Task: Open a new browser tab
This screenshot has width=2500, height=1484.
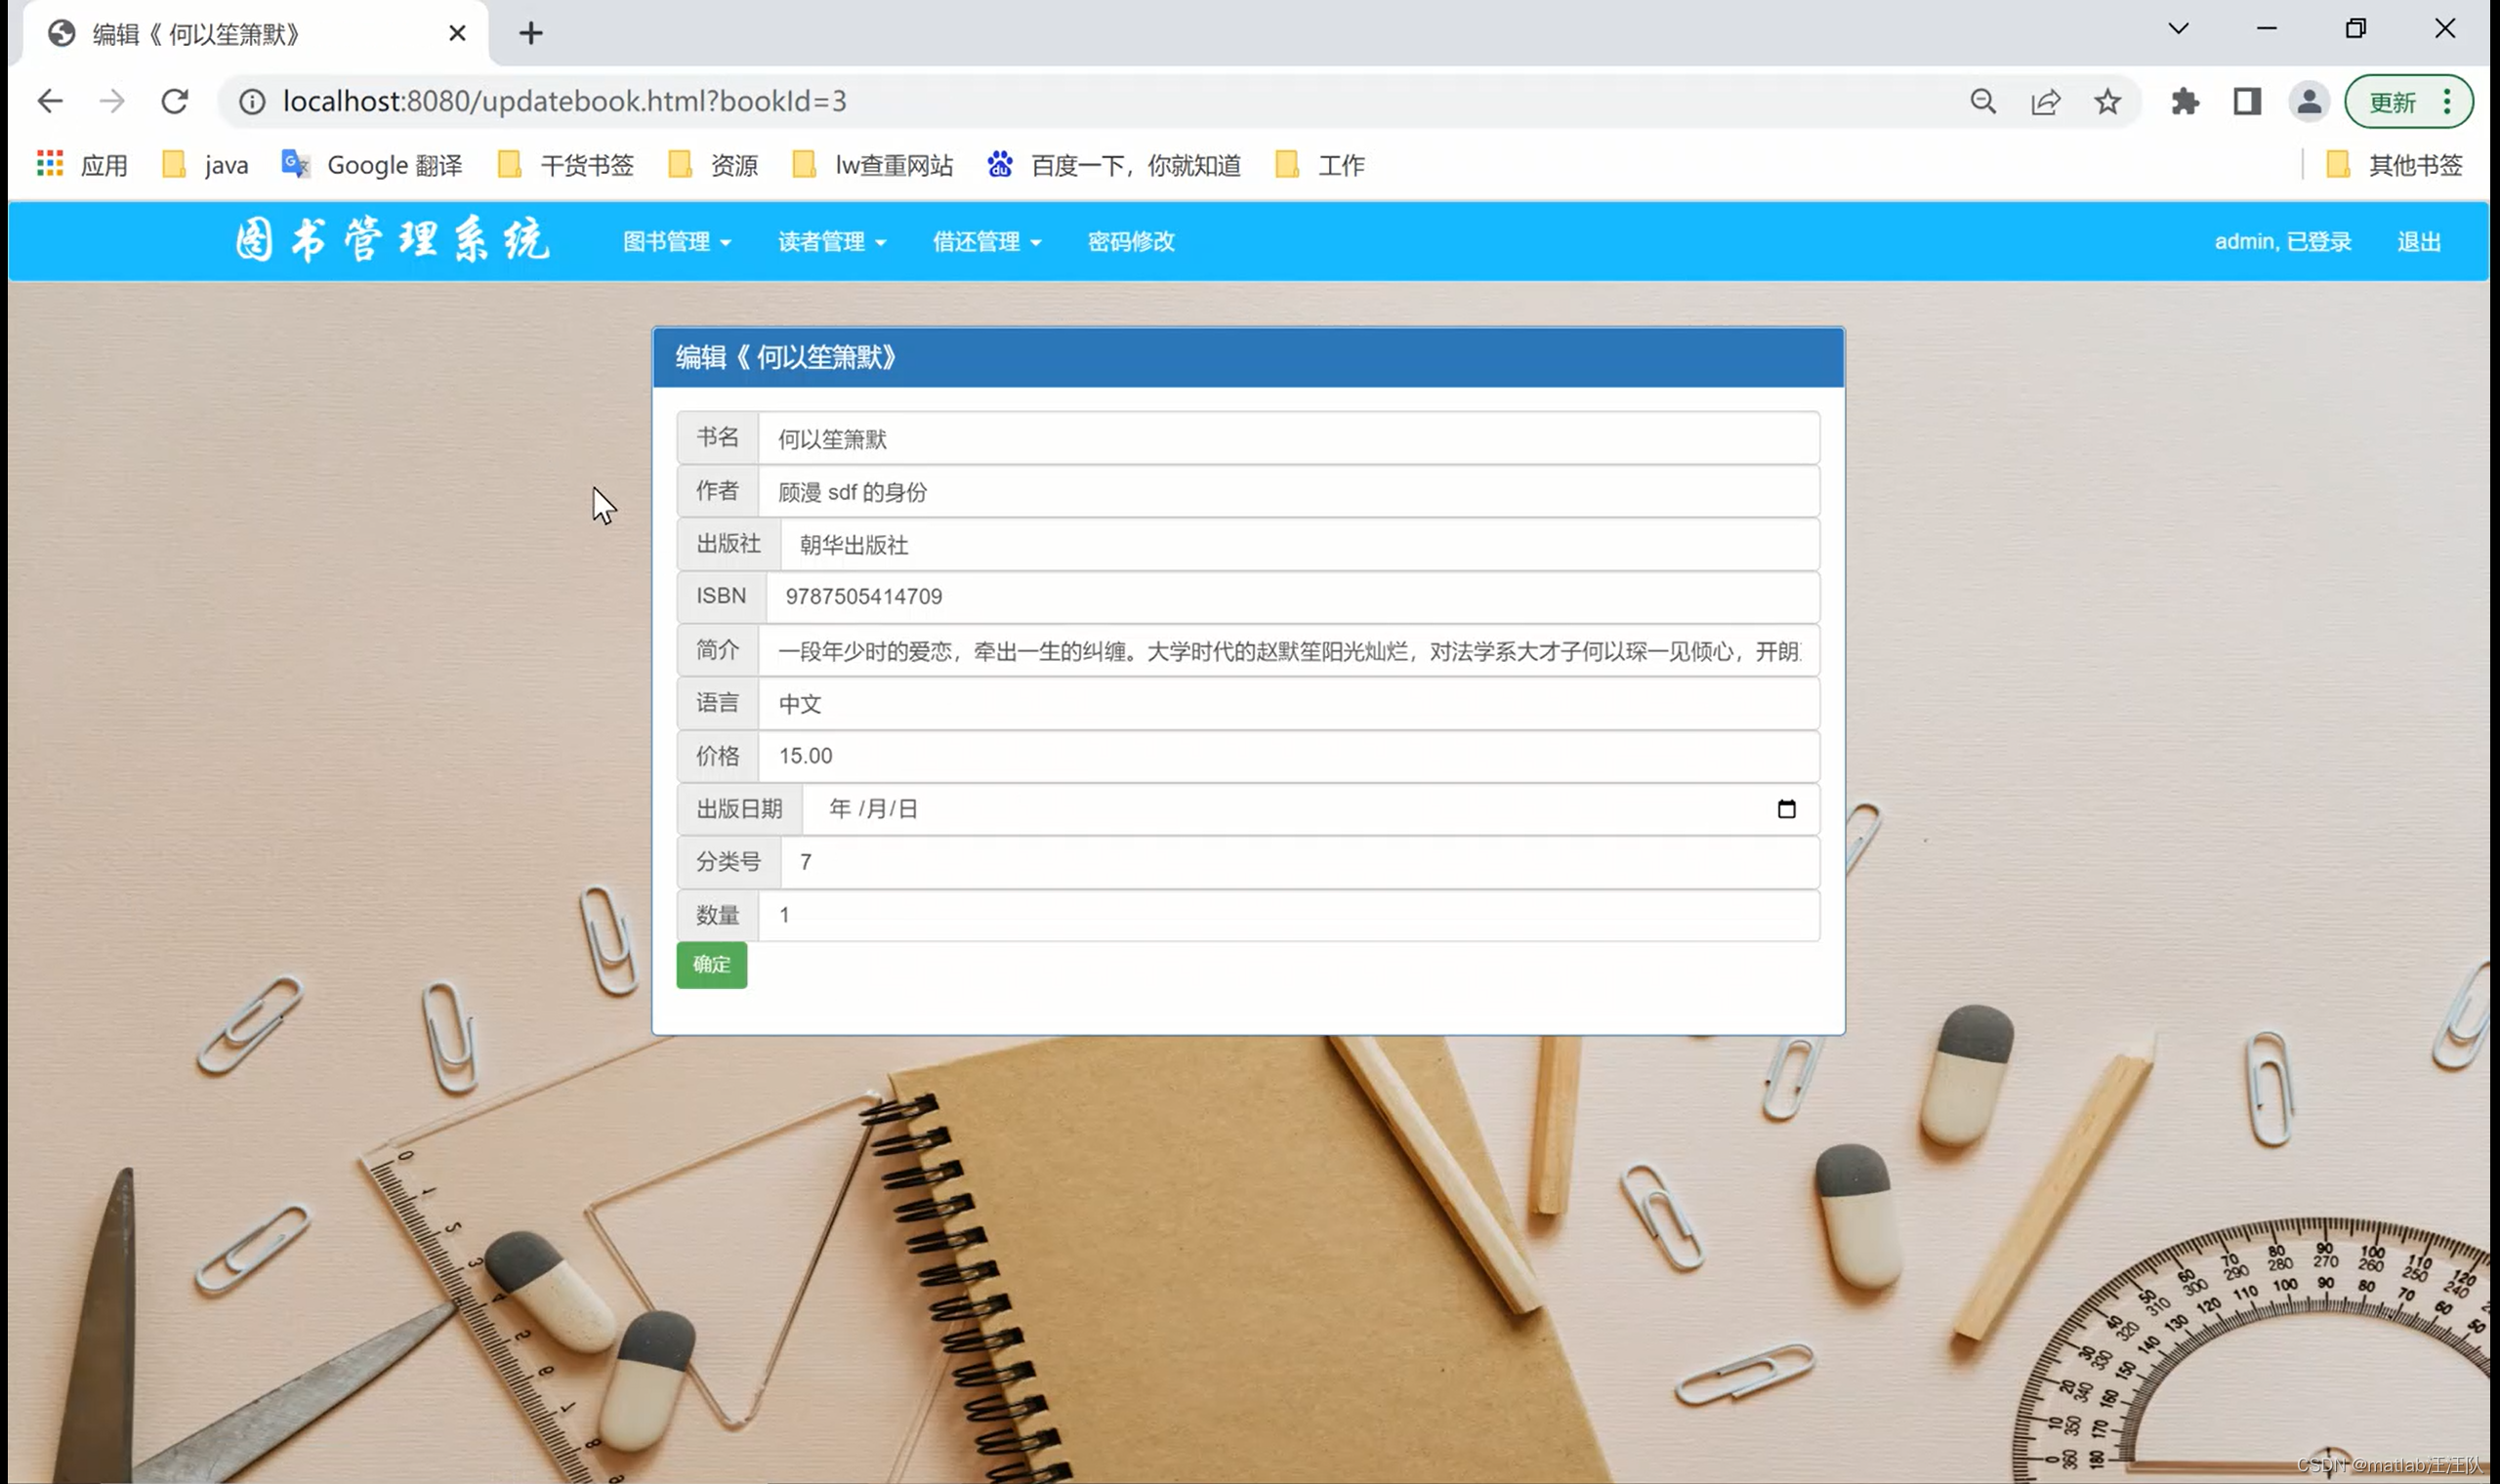Action: (x=531, y=34)
